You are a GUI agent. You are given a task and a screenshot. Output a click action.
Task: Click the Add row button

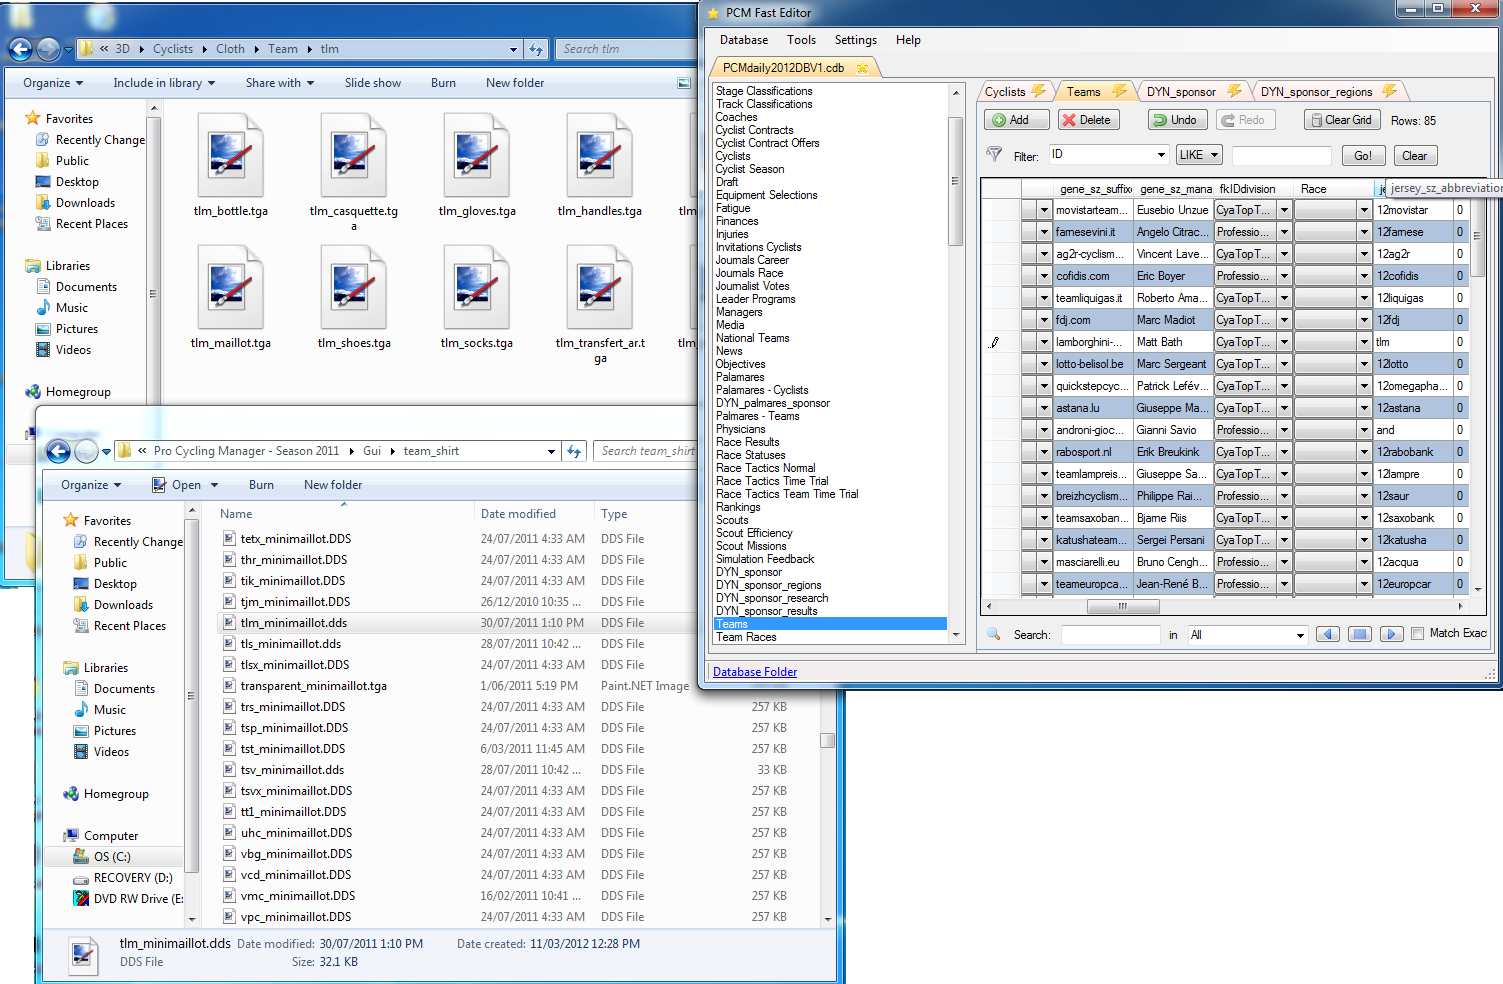[x=1016, y=120]
